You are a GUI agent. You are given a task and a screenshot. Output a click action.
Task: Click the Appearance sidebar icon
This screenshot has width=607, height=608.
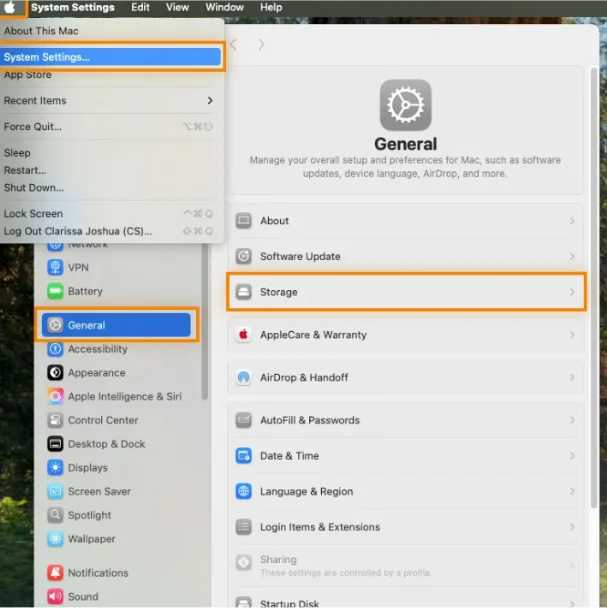pos(55,373)
